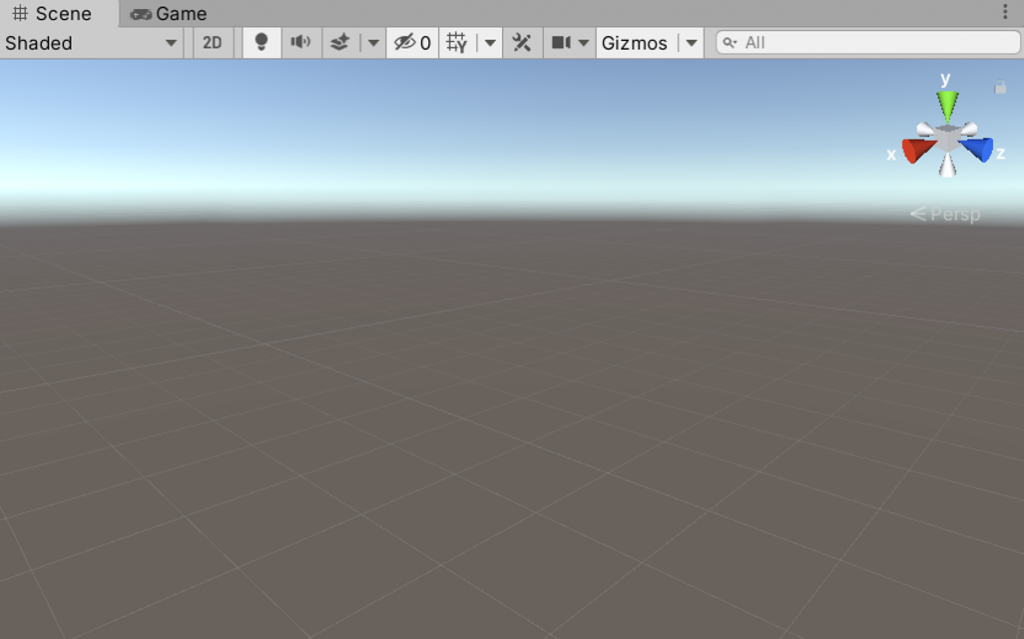Open the Gizmos dropdown arrow
Image resolution: width=1024 pixels, height=639 pixels.
point(691,43)
